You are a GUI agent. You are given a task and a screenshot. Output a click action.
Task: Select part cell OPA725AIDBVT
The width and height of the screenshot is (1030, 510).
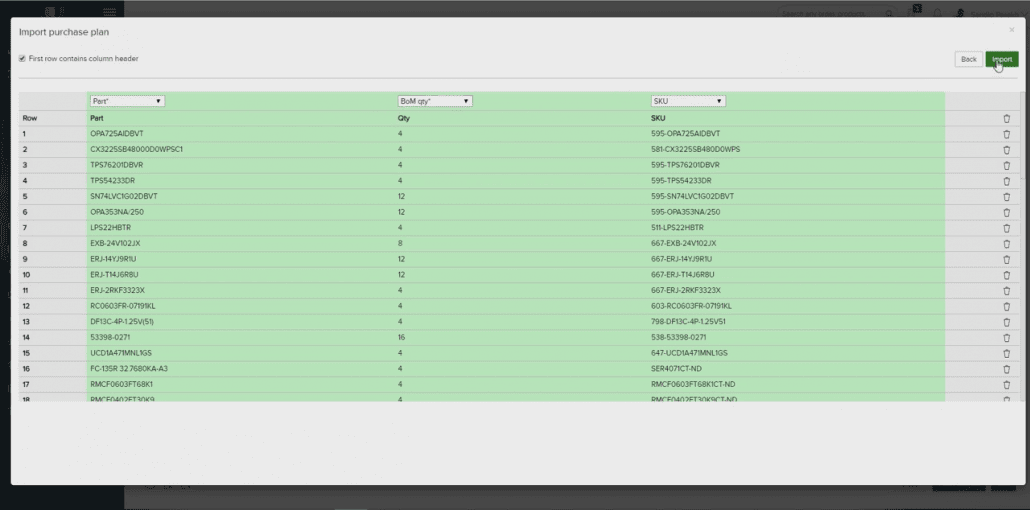(x=116, y=133)
